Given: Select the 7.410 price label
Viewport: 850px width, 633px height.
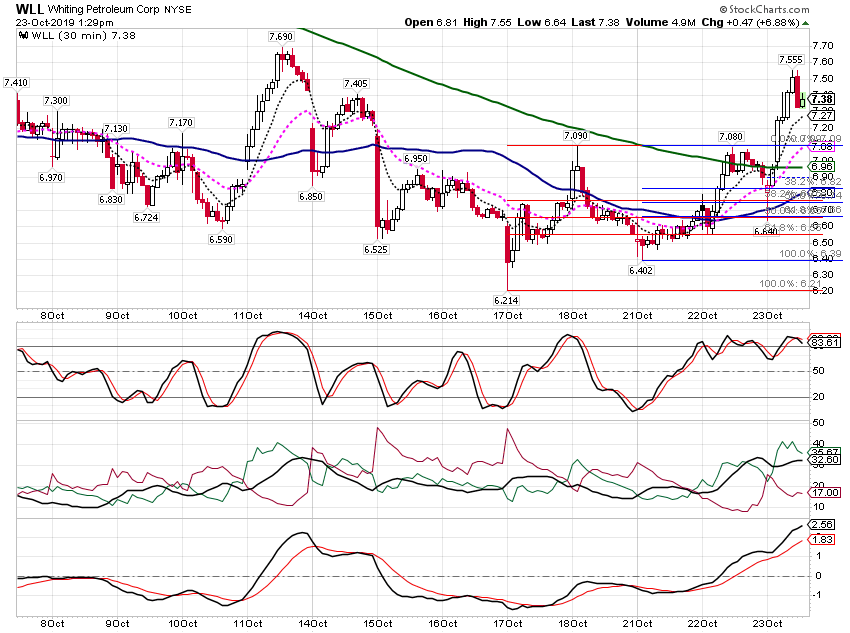Looking at the screenshot, I should coord(16,82).
